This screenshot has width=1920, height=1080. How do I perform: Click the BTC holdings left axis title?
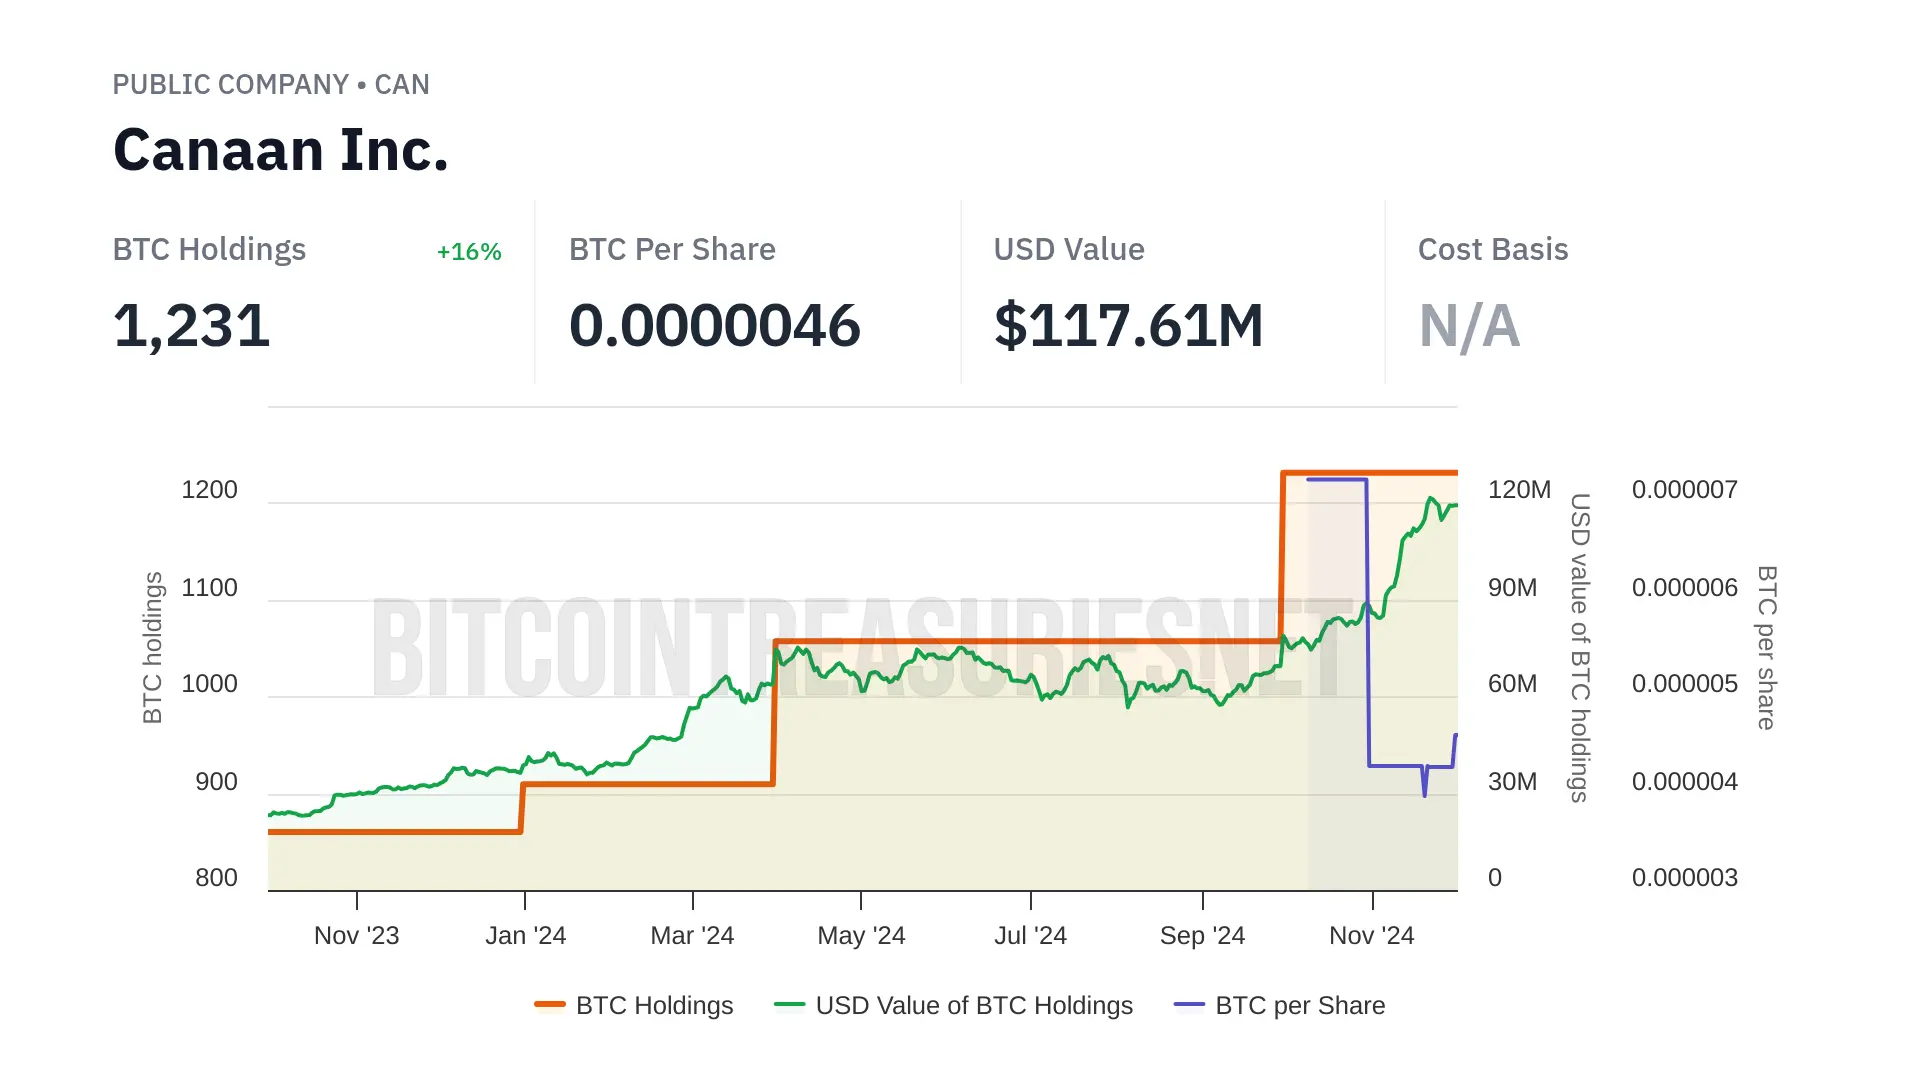[152, 647]
